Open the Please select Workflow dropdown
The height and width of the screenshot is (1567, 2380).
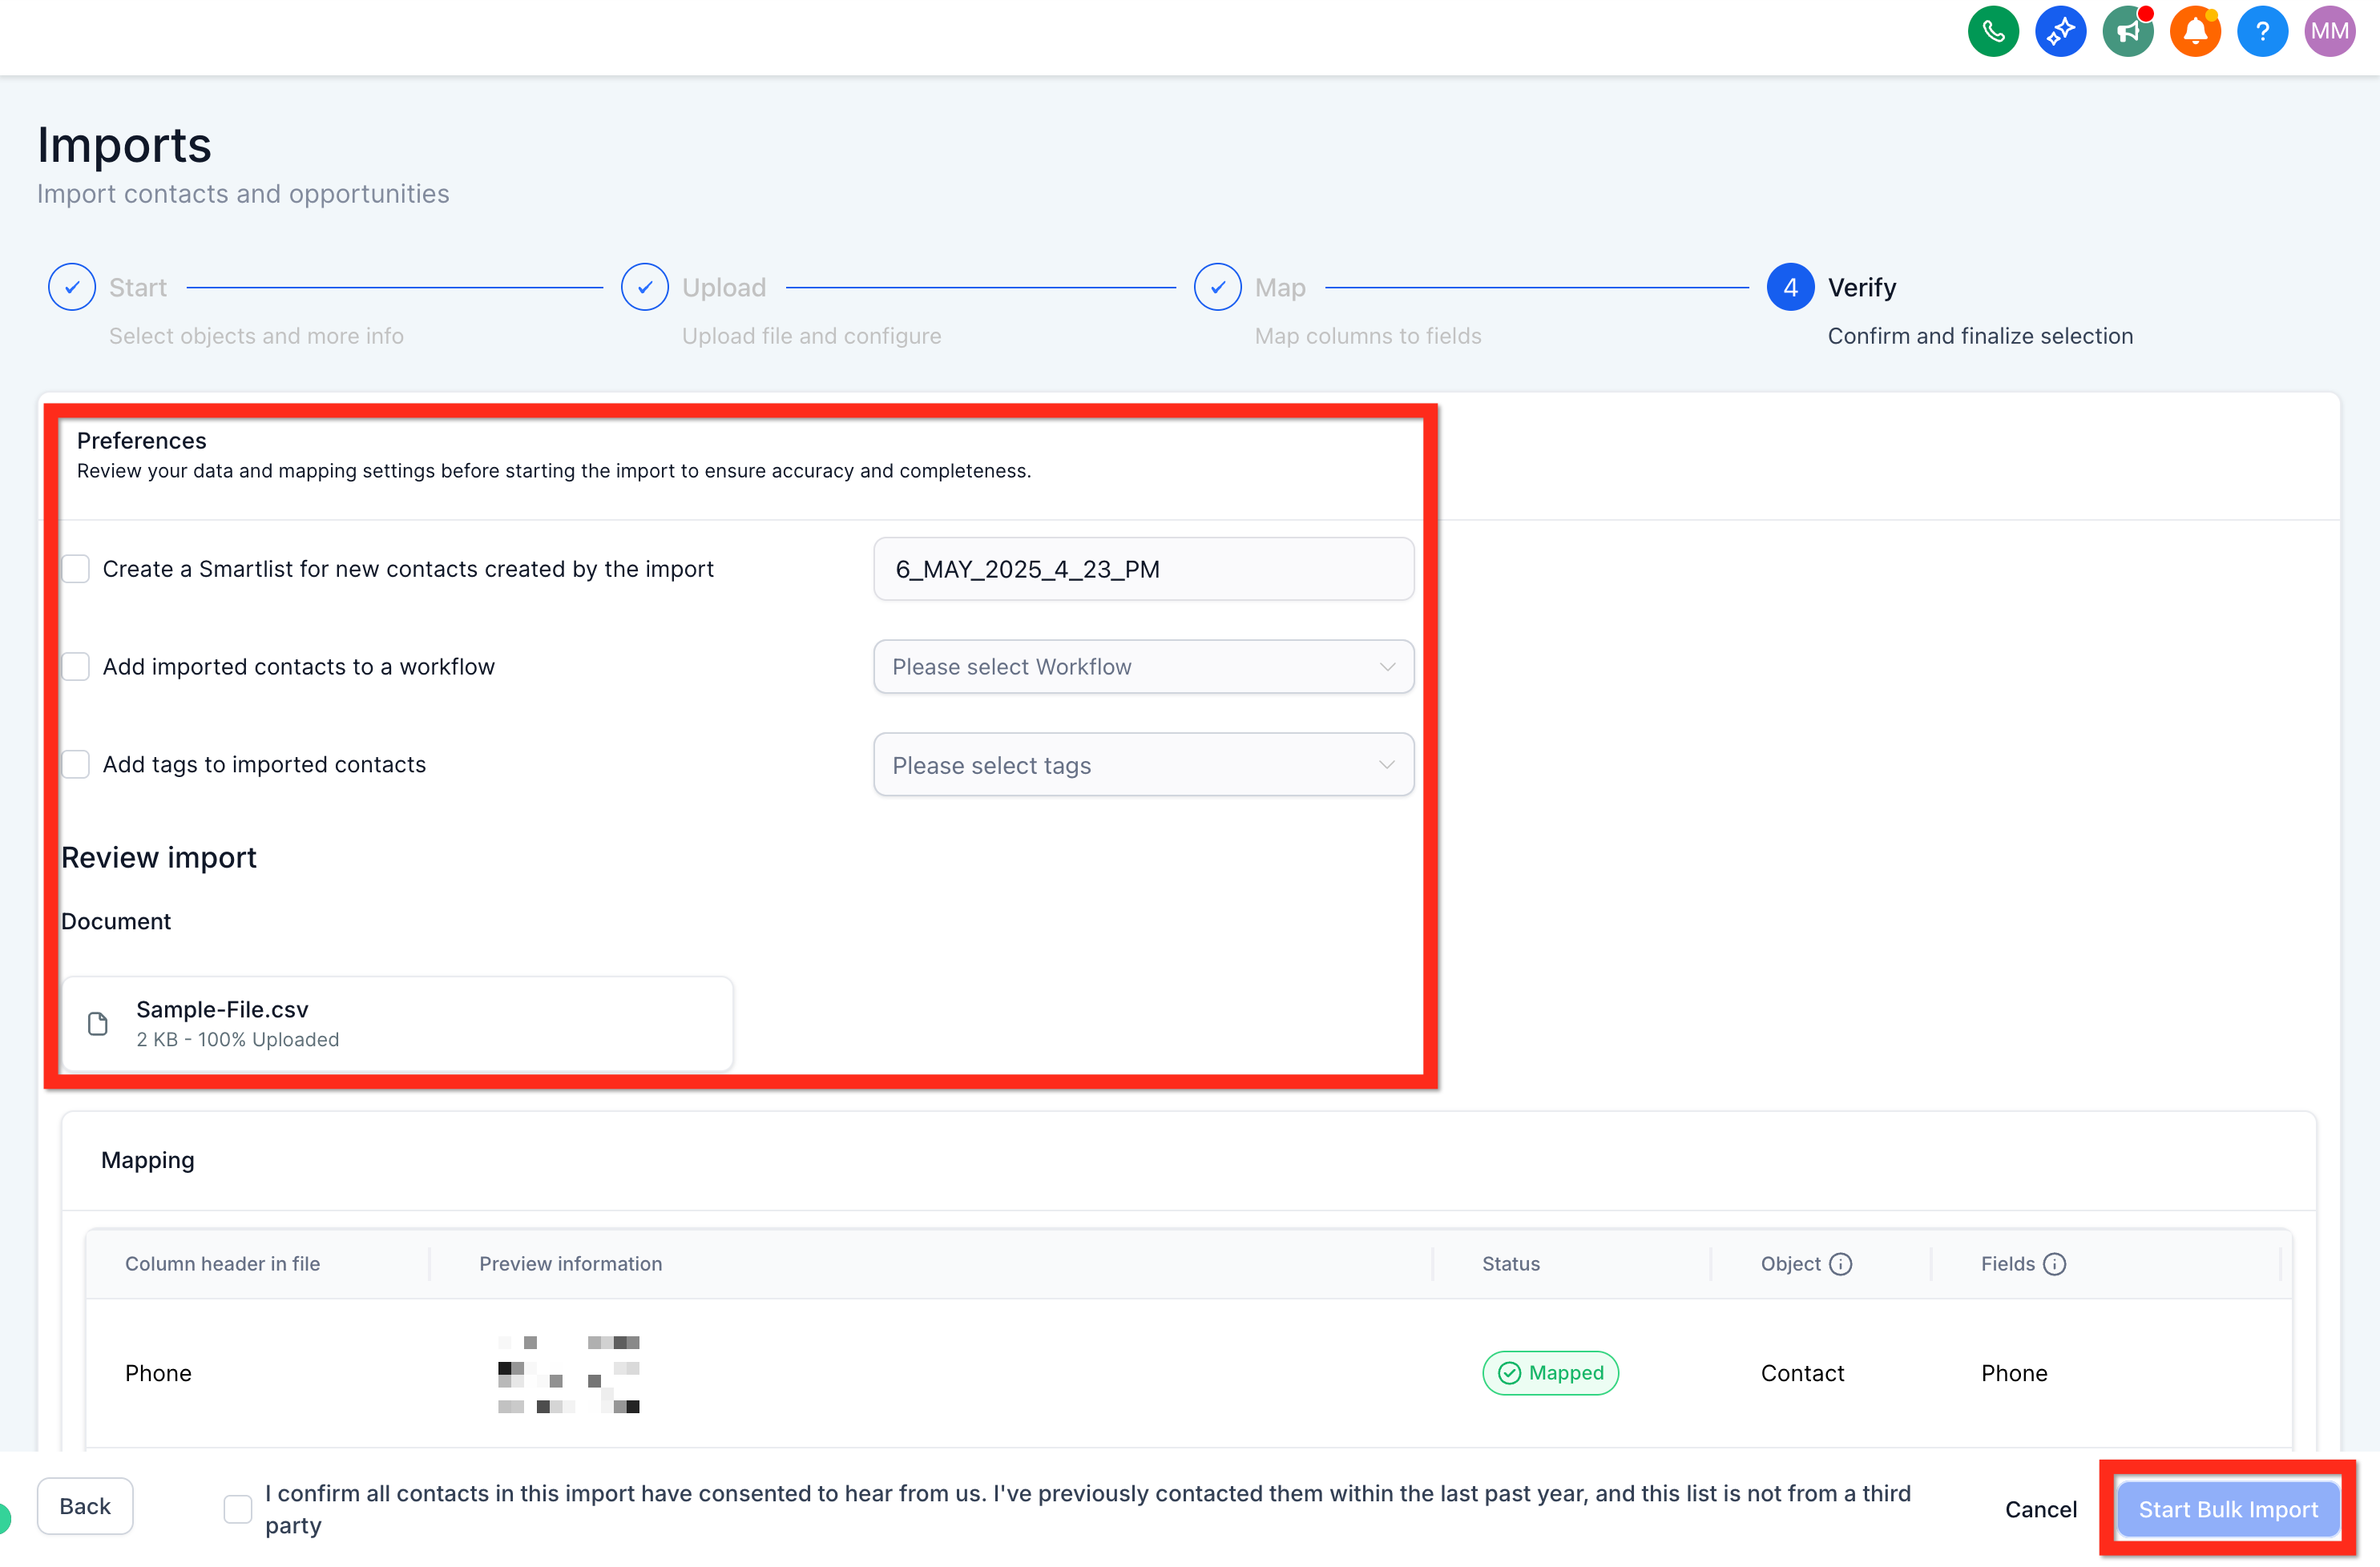[1142, 666]
